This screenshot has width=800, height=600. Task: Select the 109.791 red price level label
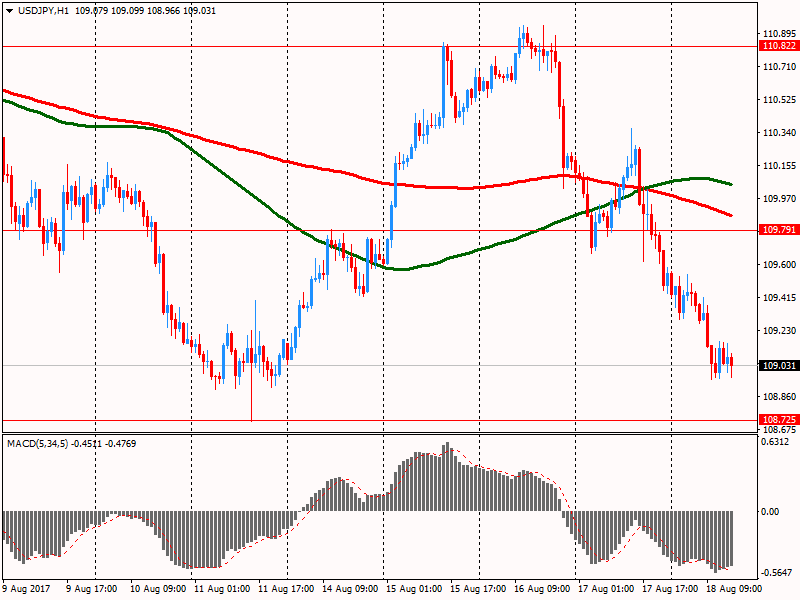click(779, 230)
